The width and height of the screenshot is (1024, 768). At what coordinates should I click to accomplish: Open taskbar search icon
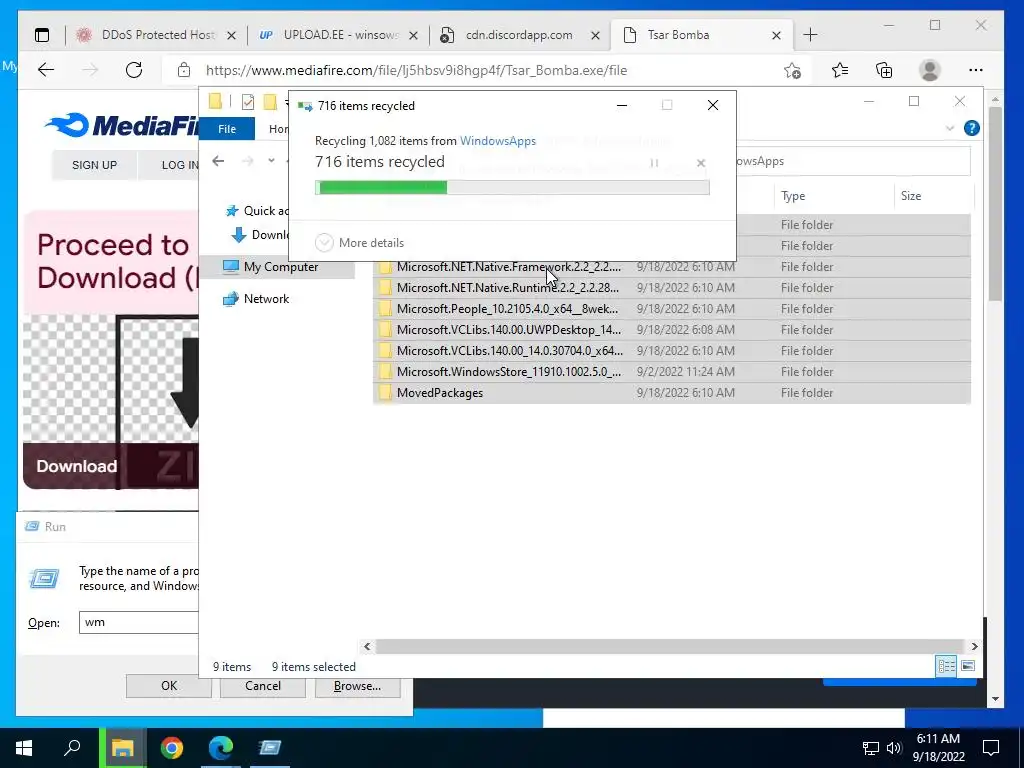point(72,748)
